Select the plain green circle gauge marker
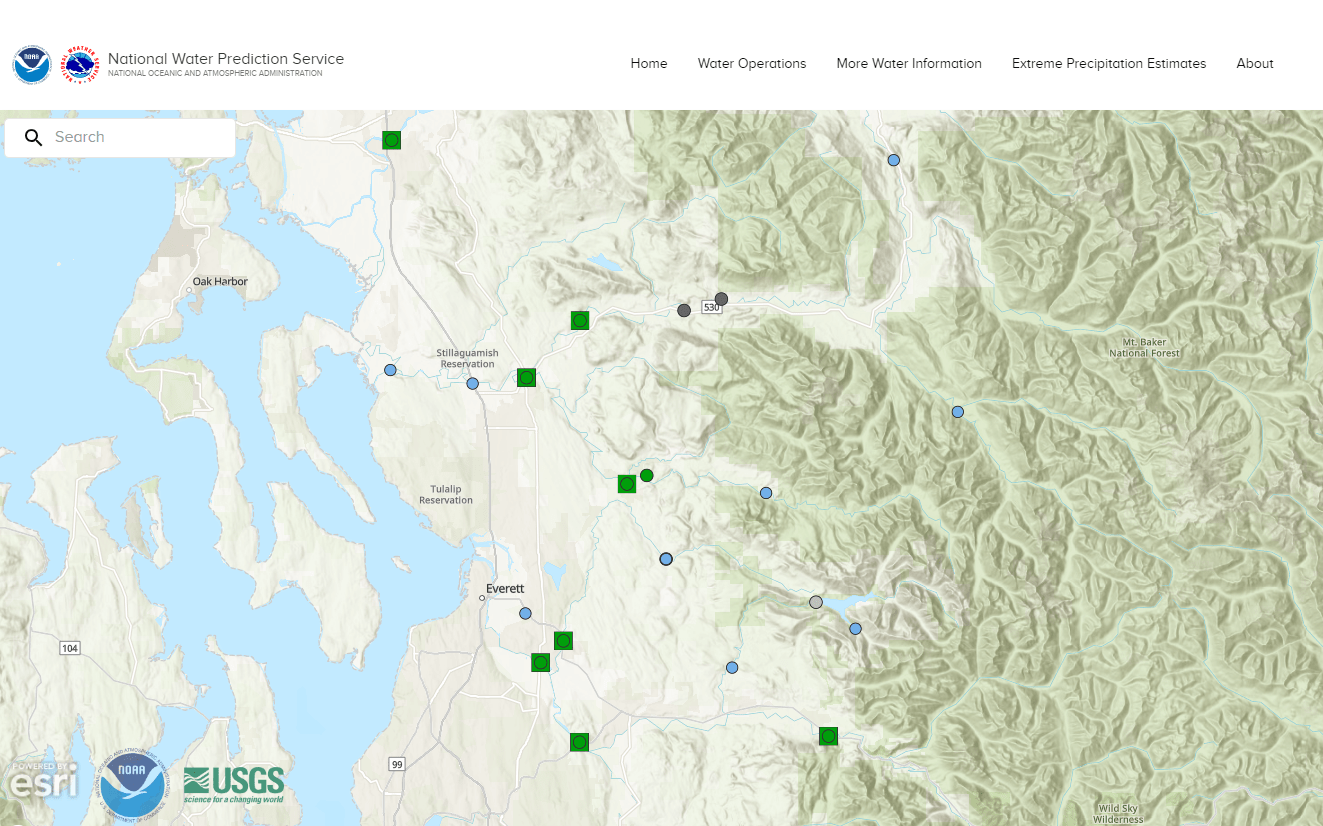 [647, 475]
